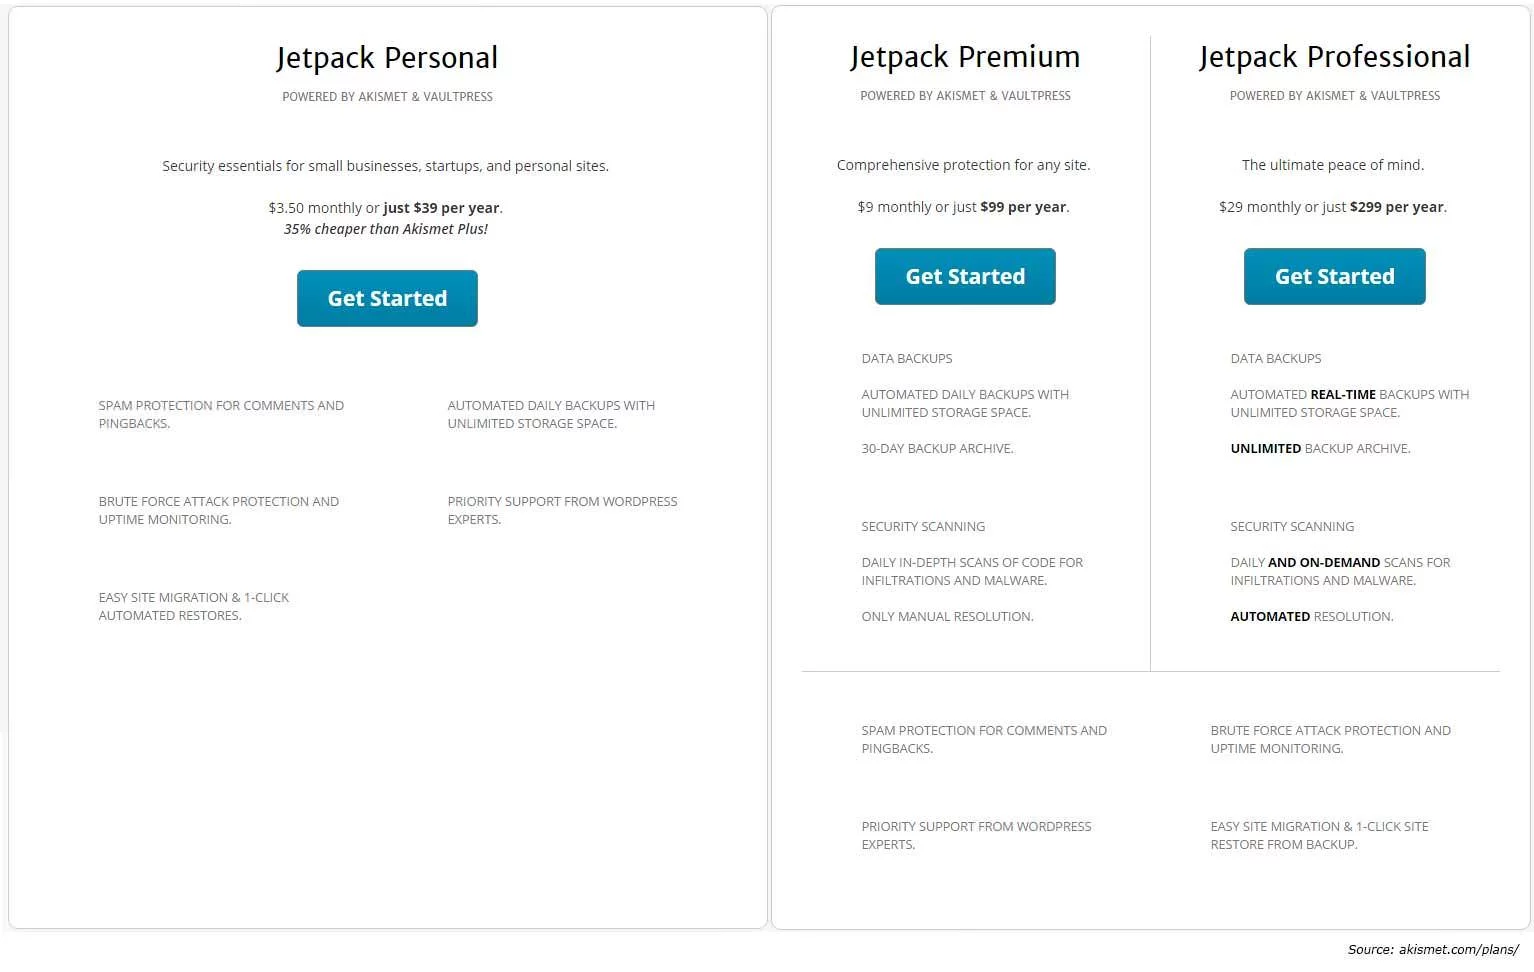The width and height of the screenshot is (1534, 972).
Task: Click Premium's '30-day backup archive' feature
Action: coord(937,449)
